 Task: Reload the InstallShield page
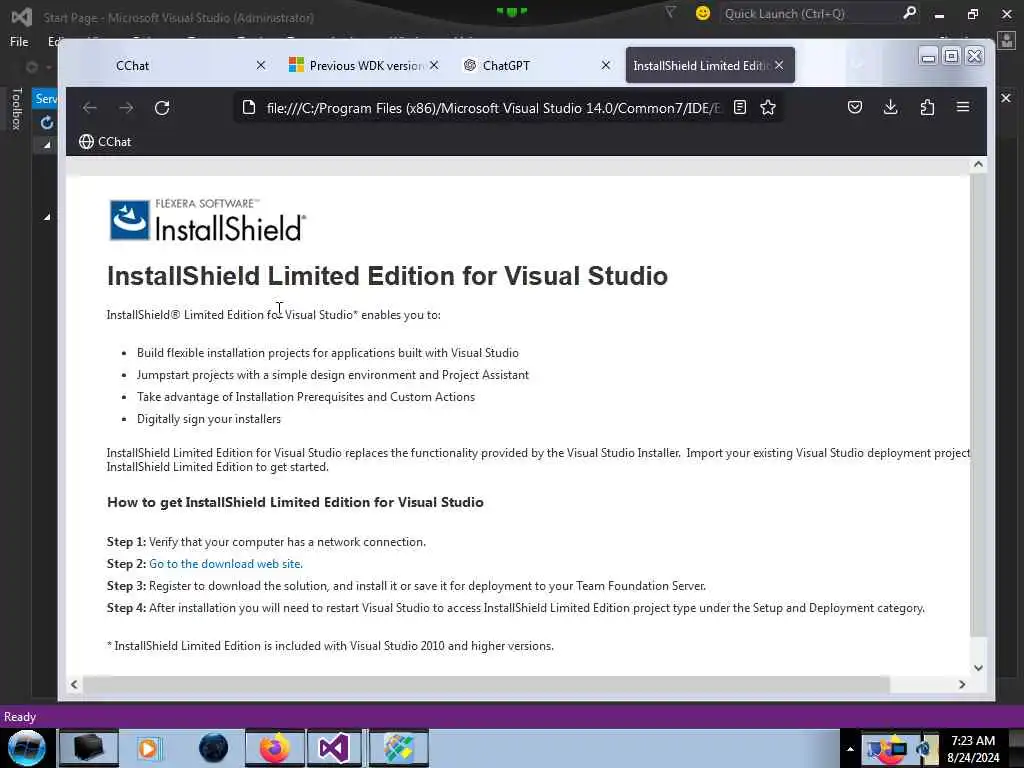pos(162,108)
